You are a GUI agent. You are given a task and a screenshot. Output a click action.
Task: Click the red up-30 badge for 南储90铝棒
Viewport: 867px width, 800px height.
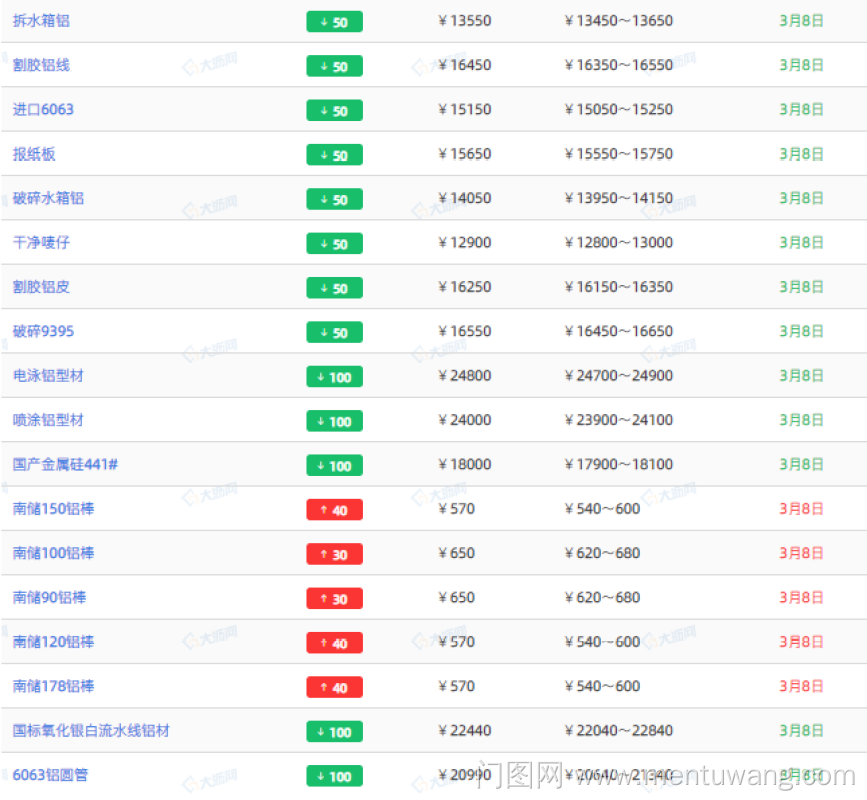pyautogui.click(x=334, y=598)
